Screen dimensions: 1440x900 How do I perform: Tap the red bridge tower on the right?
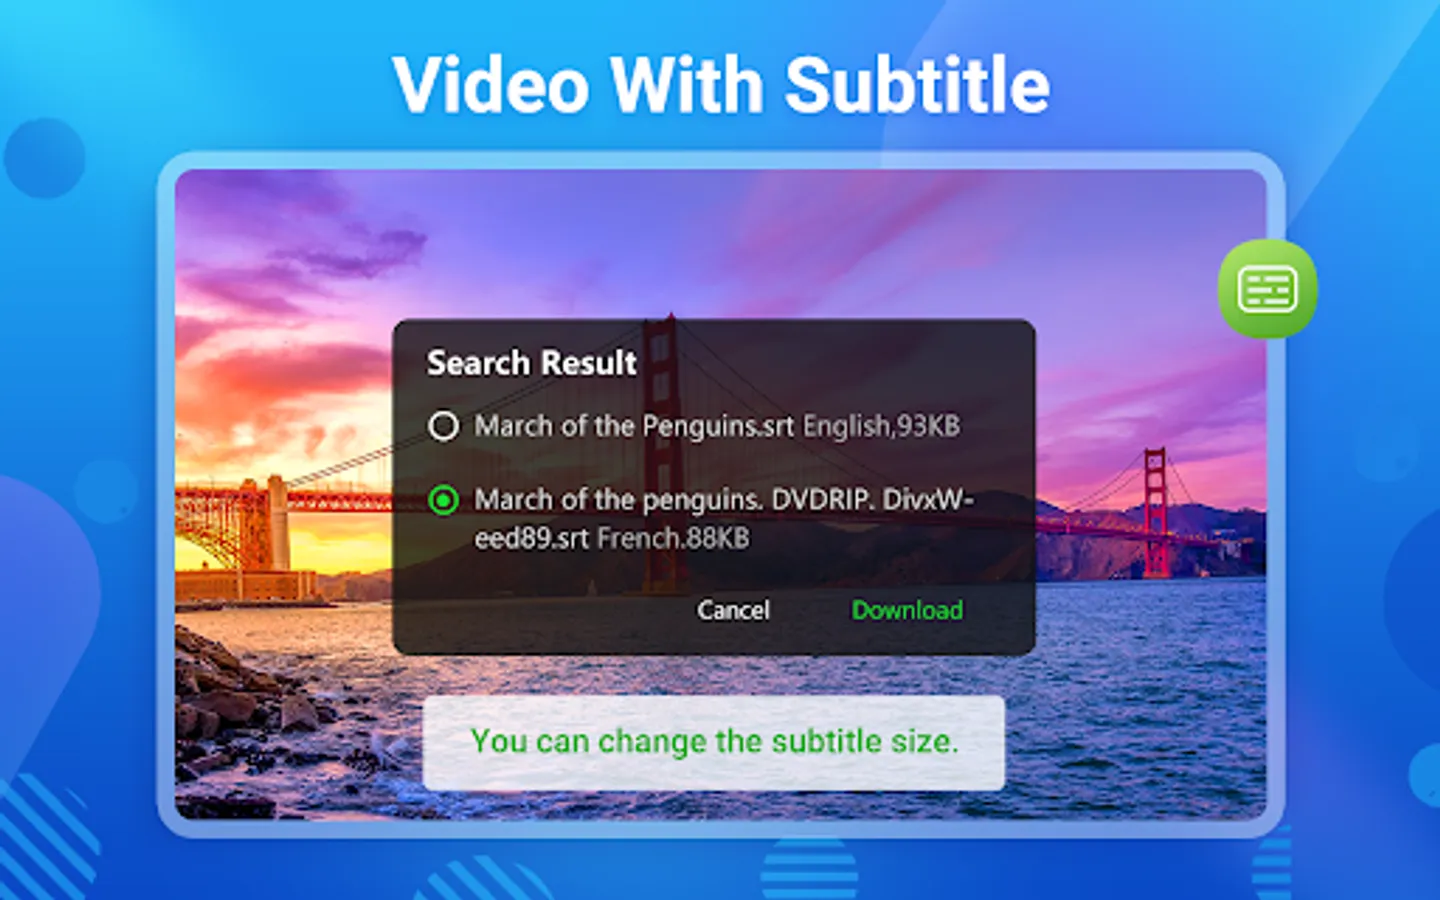tap(1156, 512)
